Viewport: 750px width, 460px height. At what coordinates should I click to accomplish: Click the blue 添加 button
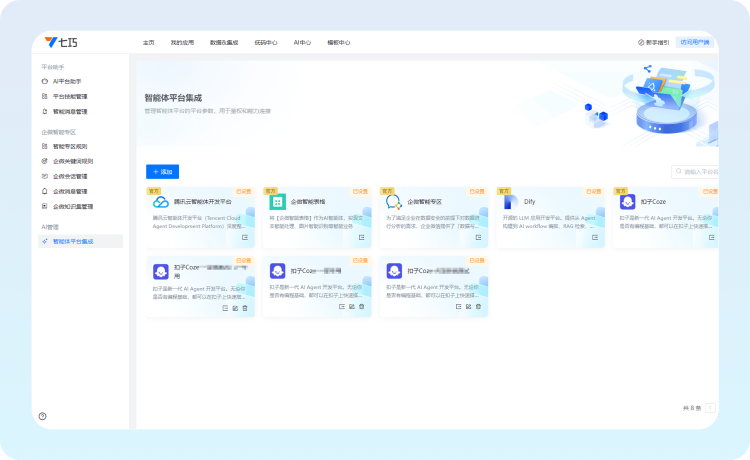pyautogui.click(x=163, y=172)
